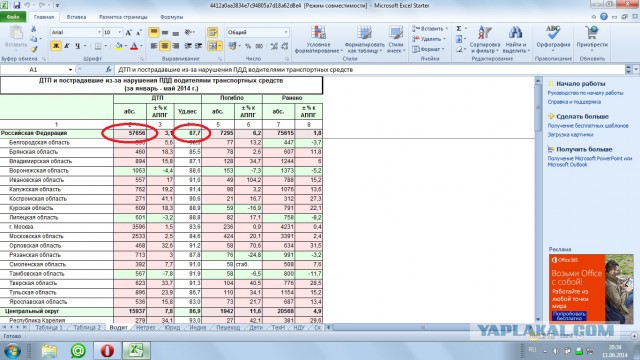Toggle bold formatting Ж
Image resolution: width=640 pixels, height=360 pixels.
(x=56, y=46)
